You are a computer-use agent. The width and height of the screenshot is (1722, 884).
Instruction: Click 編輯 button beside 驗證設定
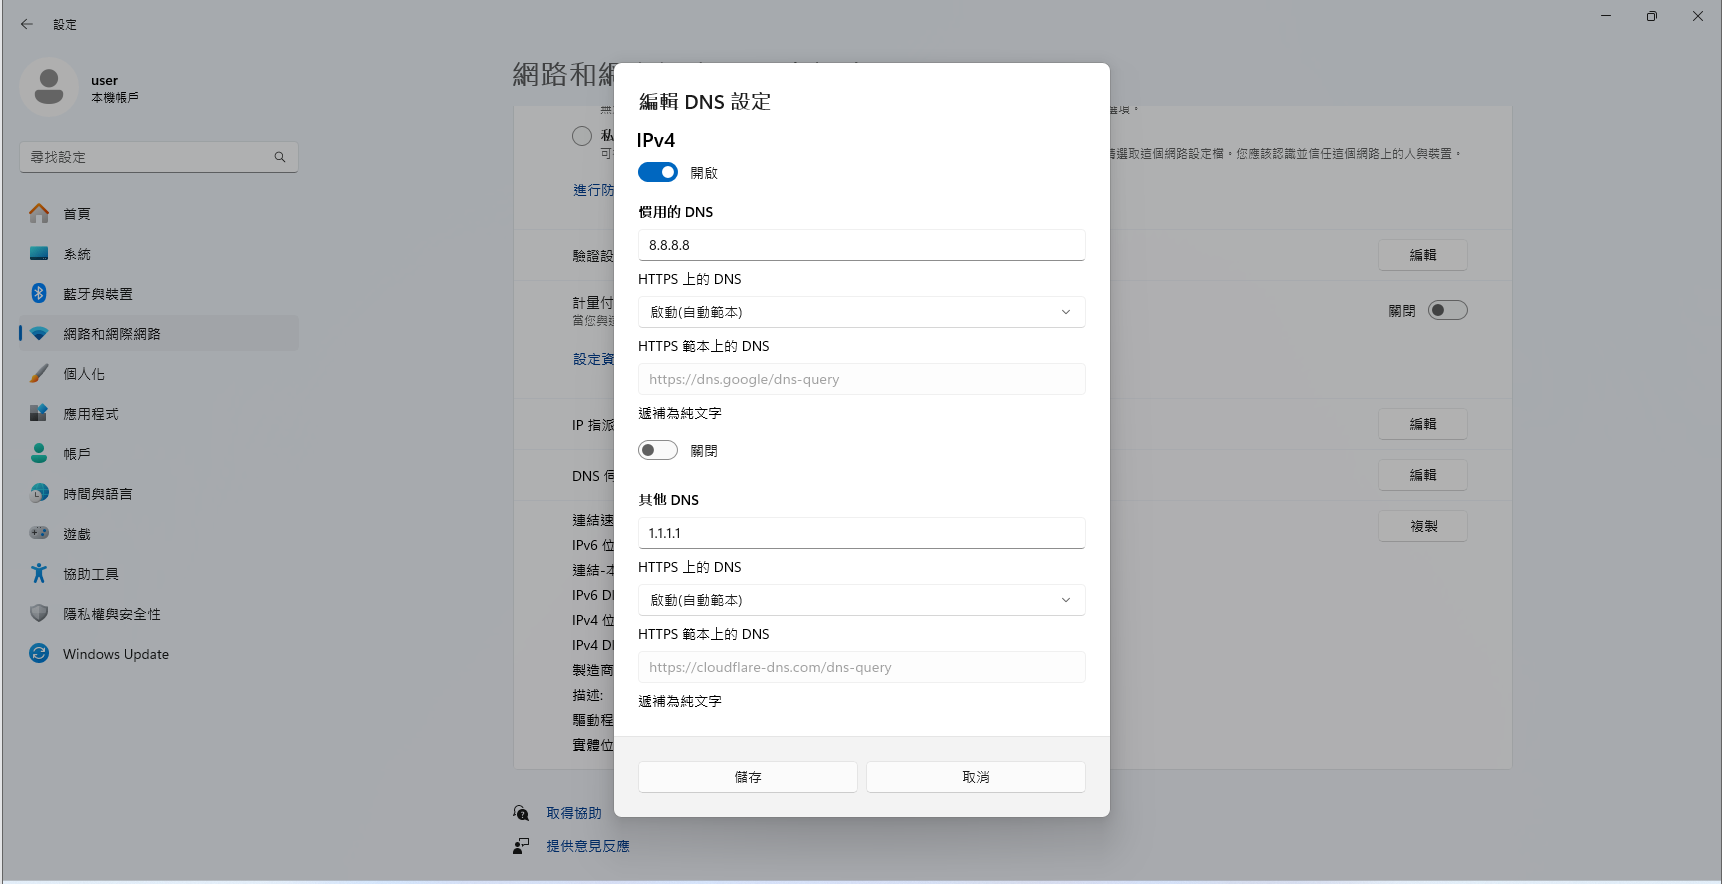[x=1423, y=255]
